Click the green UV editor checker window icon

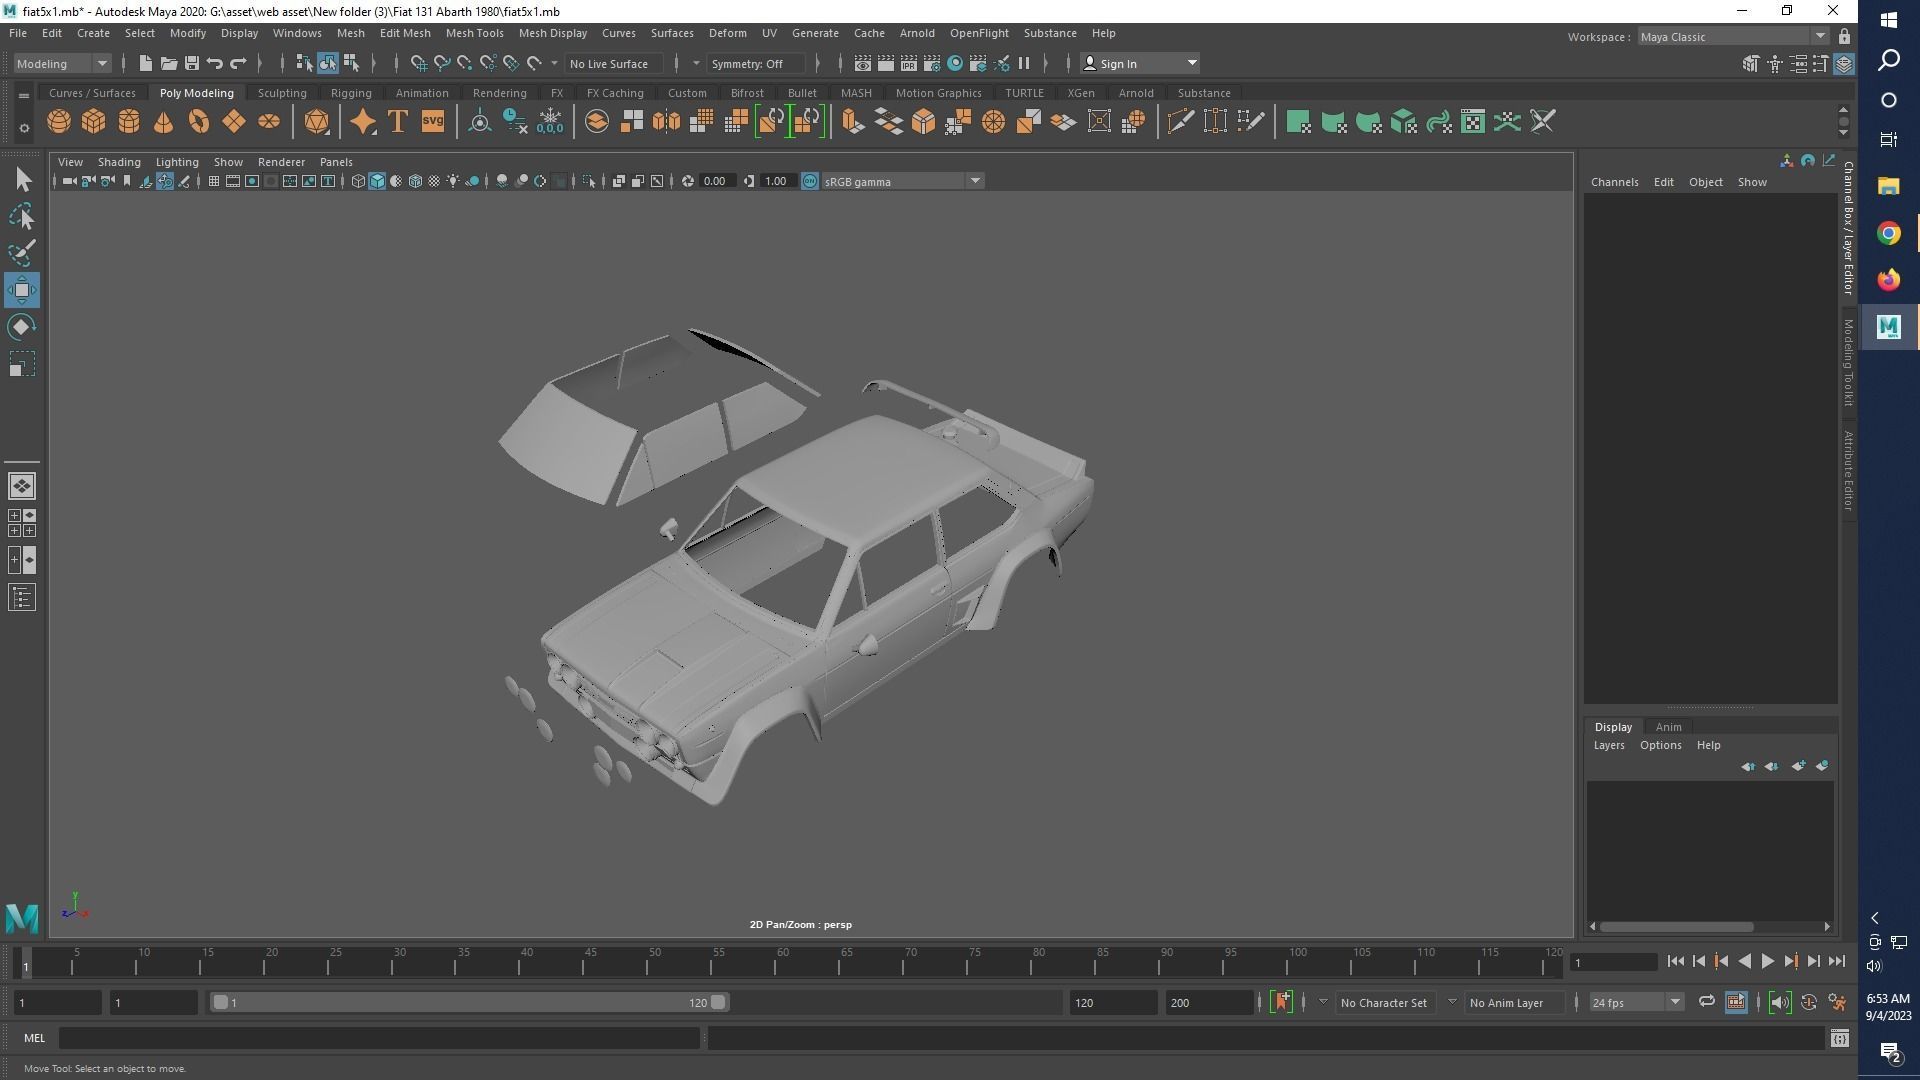(x=1473, y=122)
